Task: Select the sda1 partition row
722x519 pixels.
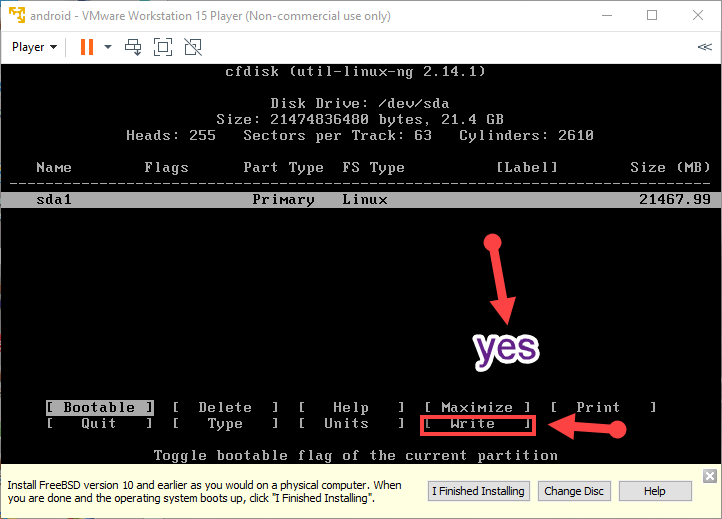Action: coord(360,200)
